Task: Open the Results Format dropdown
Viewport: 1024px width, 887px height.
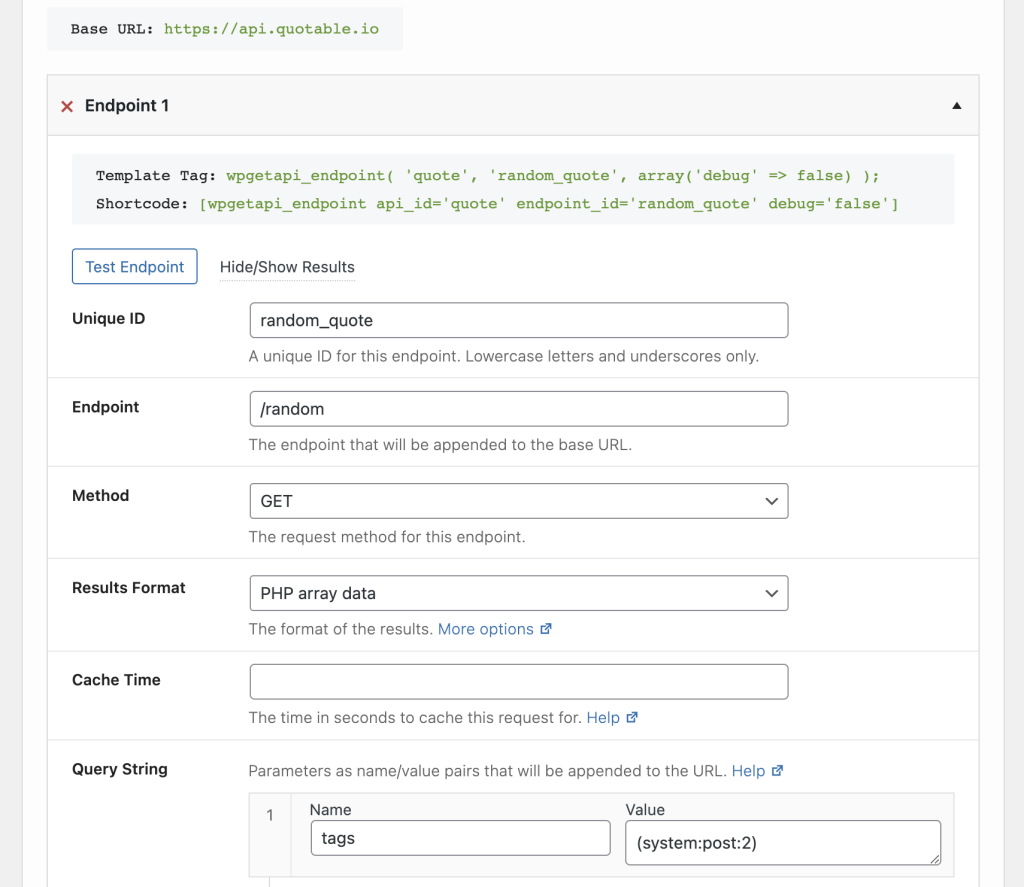Action: pos(518,593)
